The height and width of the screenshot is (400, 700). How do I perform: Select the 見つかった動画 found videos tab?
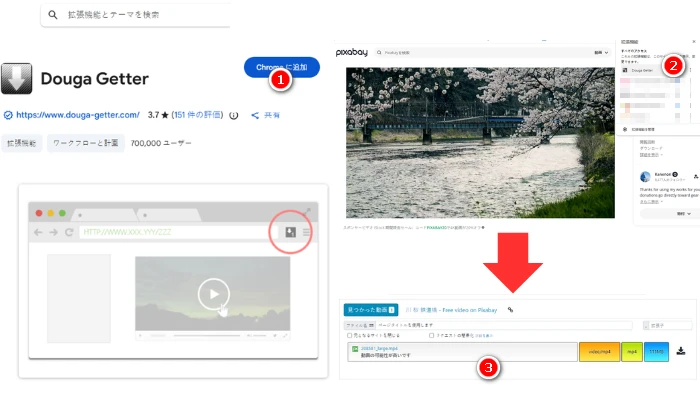(371, 310)
